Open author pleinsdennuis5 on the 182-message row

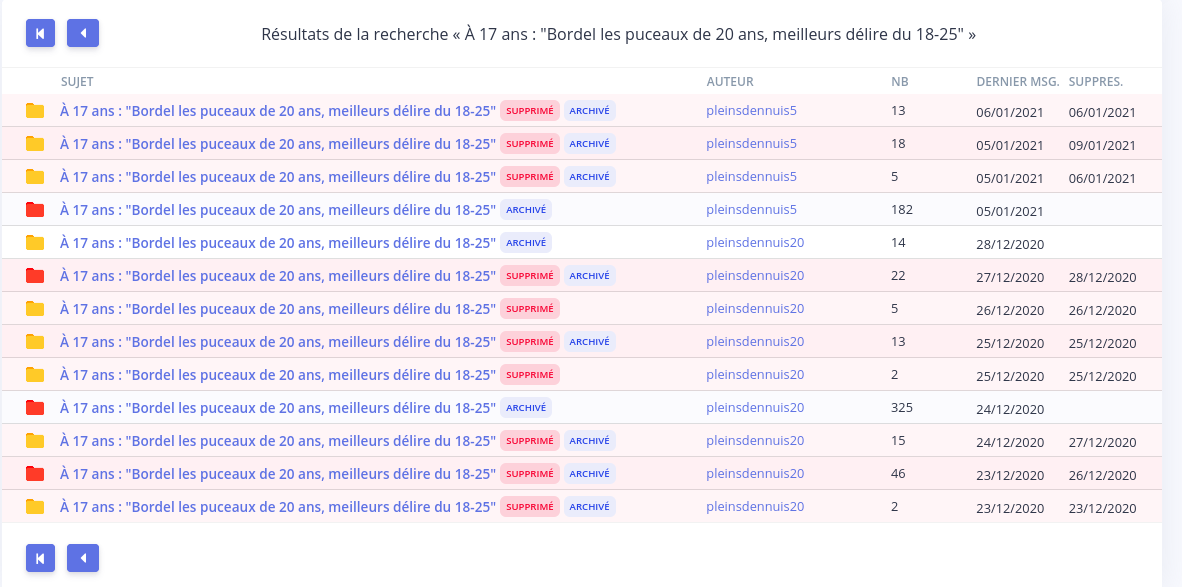pos(752,209)
